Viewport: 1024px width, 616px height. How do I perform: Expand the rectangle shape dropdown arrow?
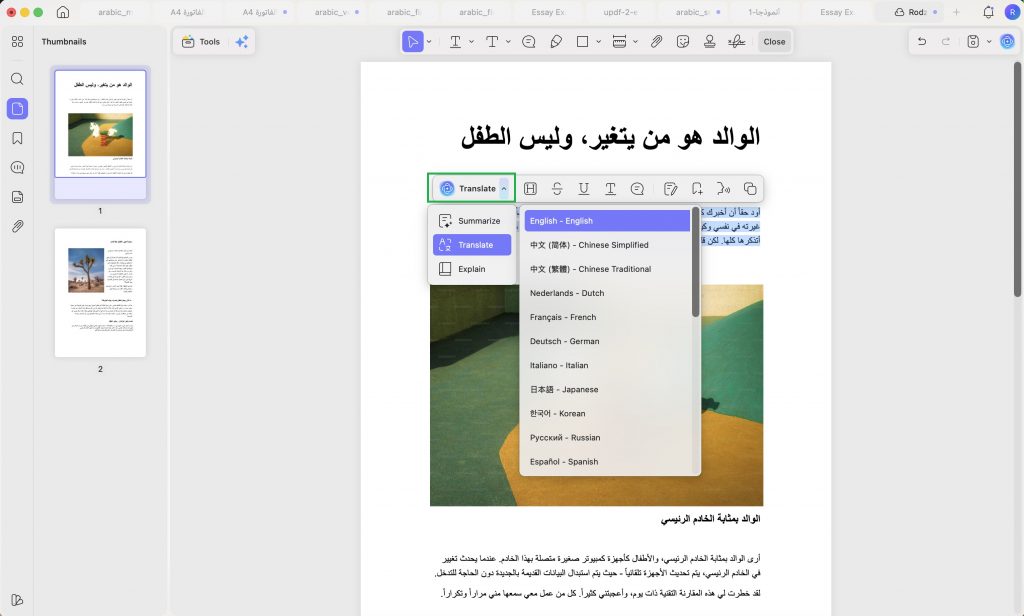click(598, 41)
